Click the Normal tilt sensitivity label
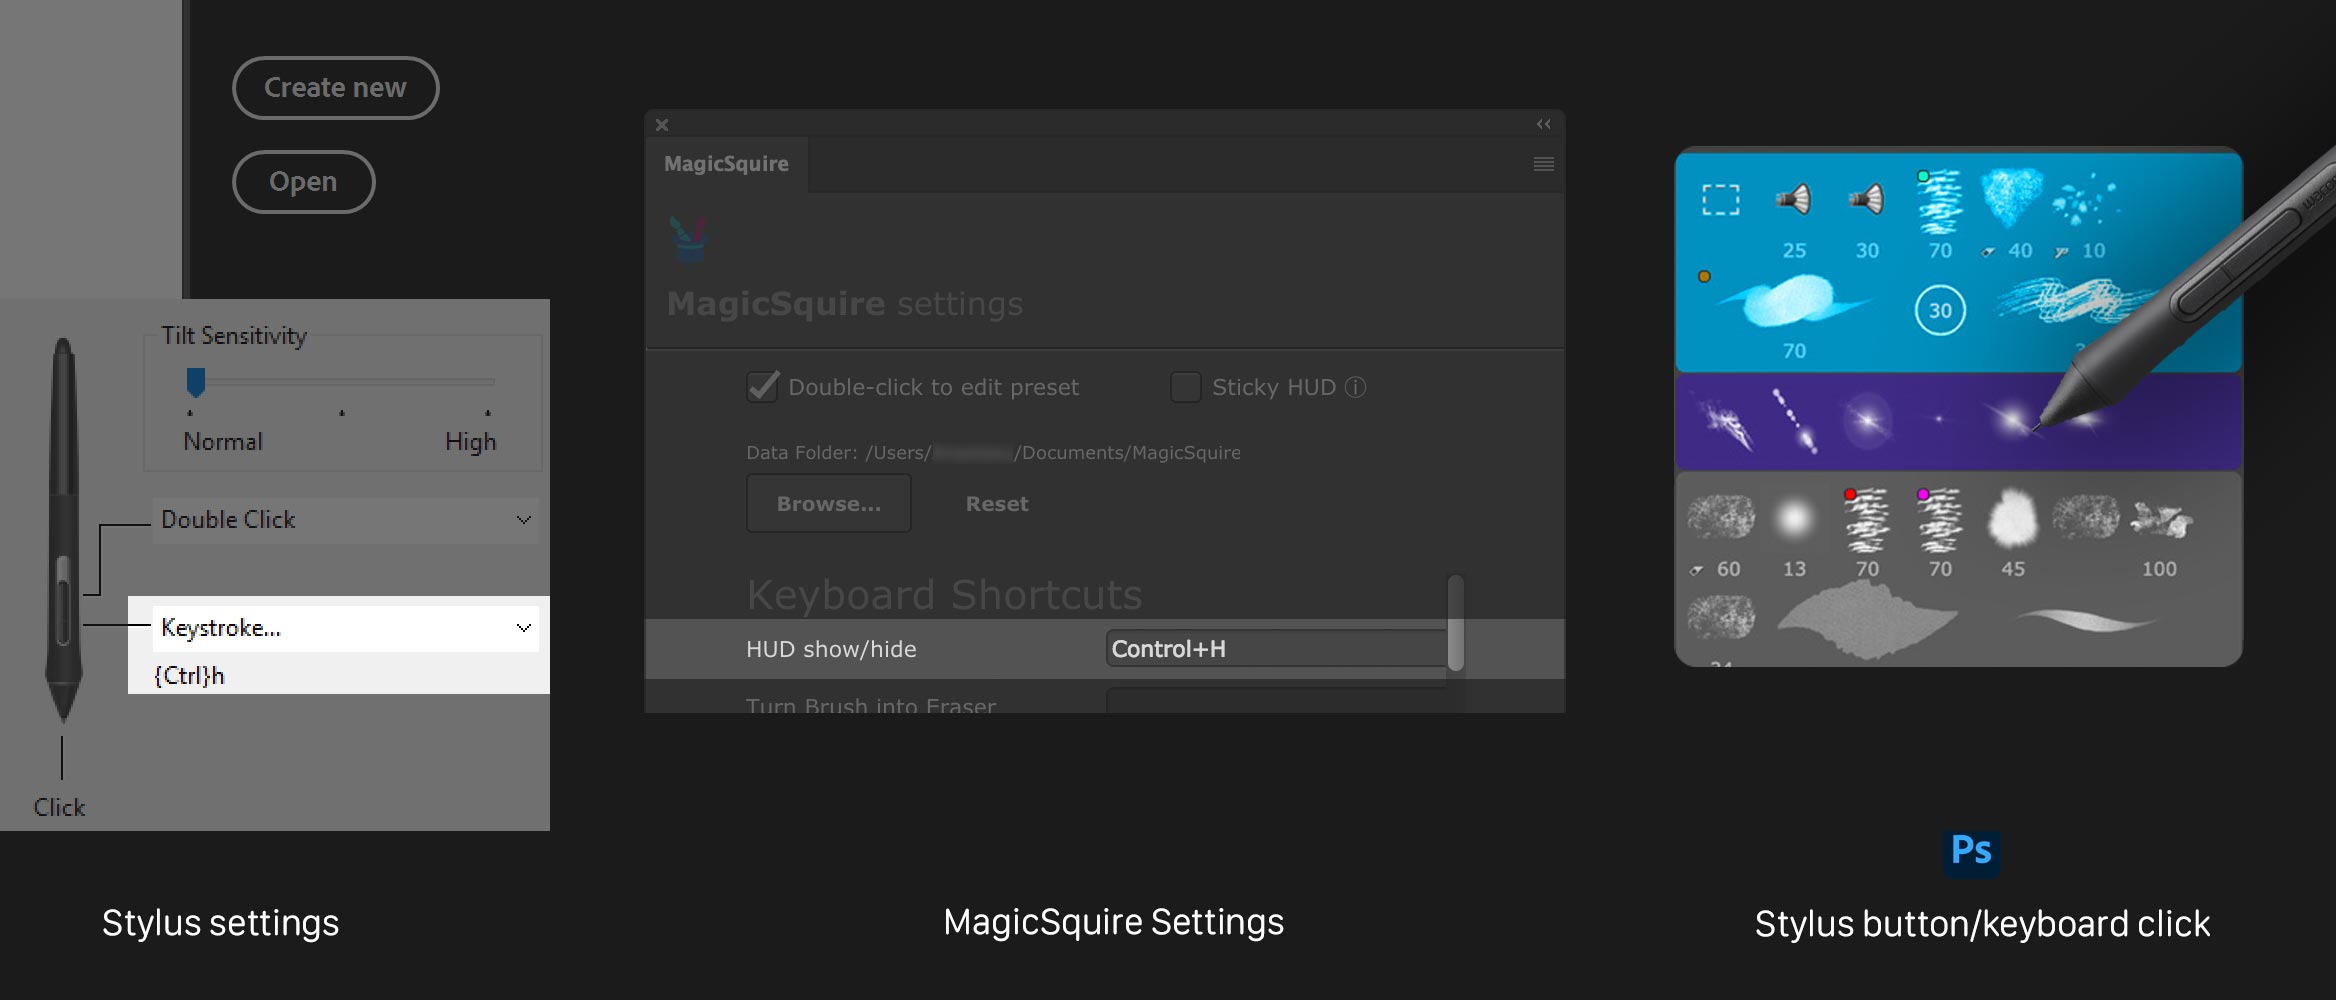This screenshot has height=1000, width=2336. [223, 442]
